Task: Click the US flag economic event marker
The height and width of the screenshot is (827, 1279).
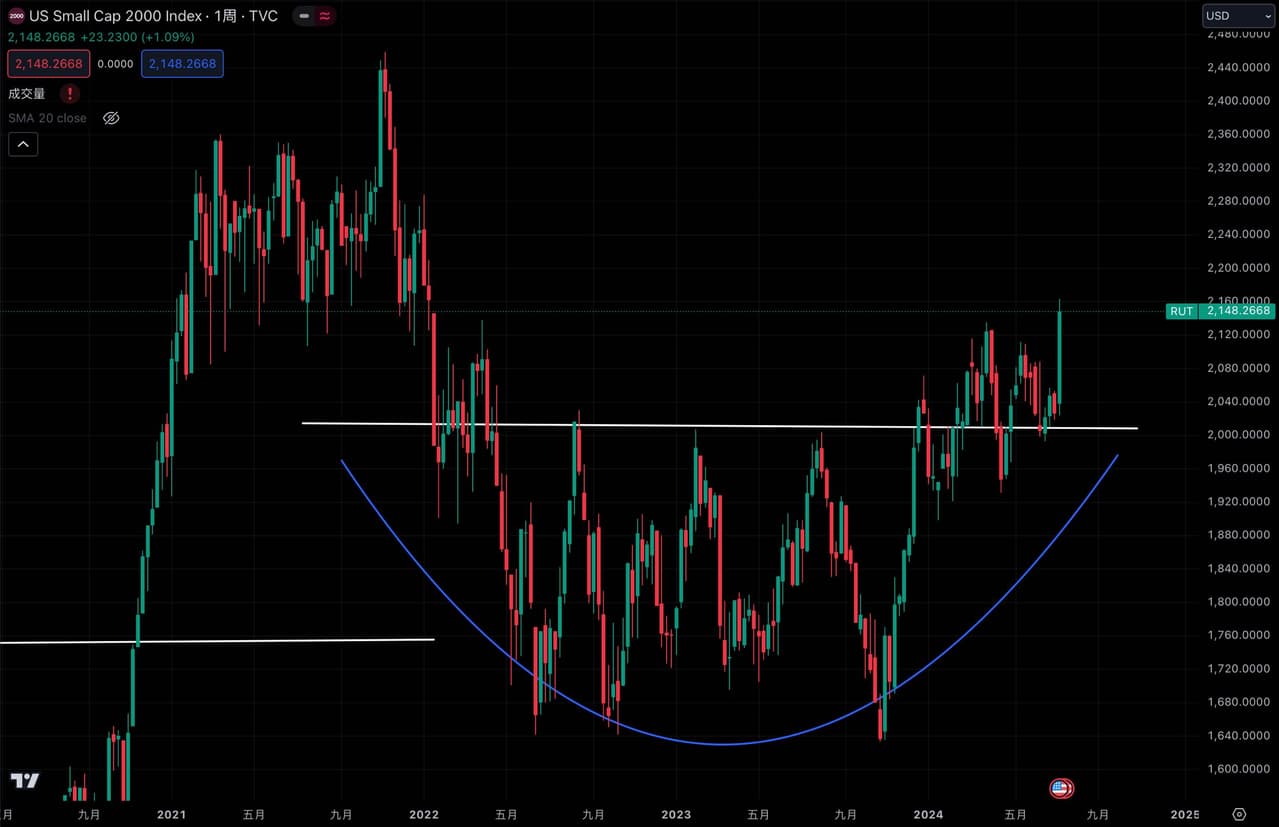Action: (x=1061, y=789)
